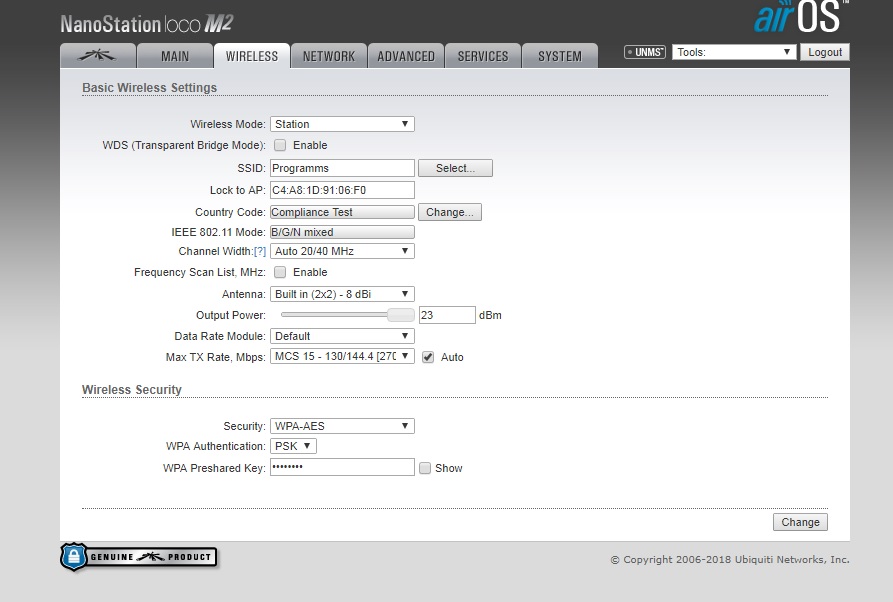This screenshot has height=602, width=893.
Task: Open the Channel Width help link
Action: click(x=260, y=251)
